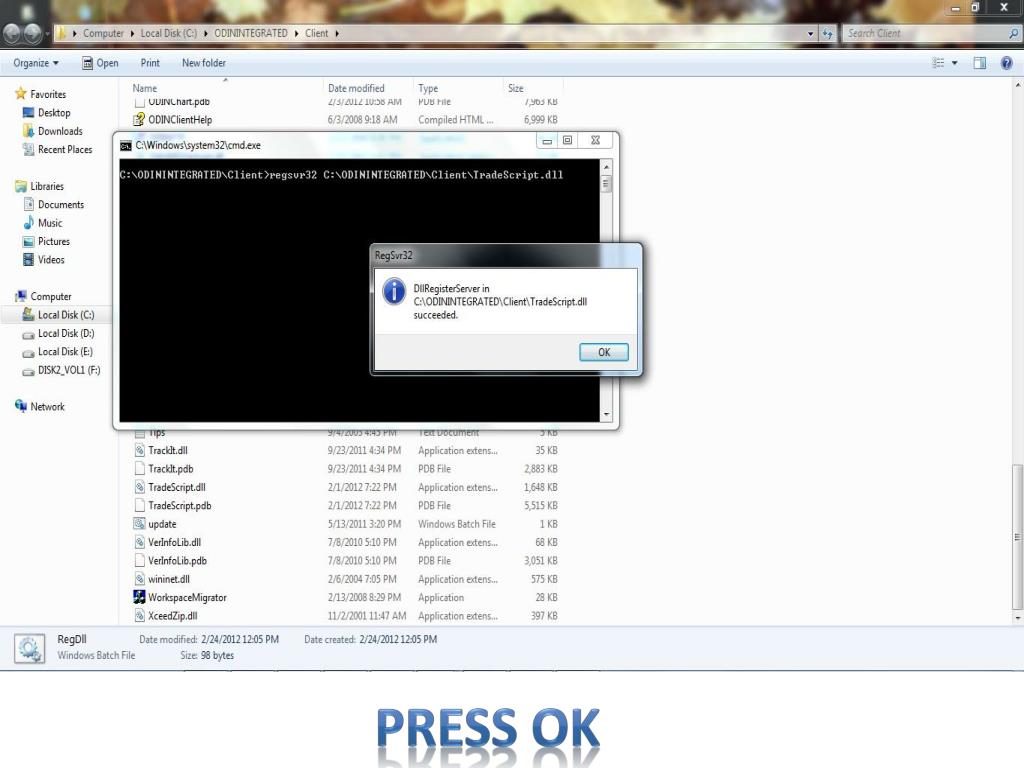
Task: Click the Print toolbar button
Action: tap(150, 63)
